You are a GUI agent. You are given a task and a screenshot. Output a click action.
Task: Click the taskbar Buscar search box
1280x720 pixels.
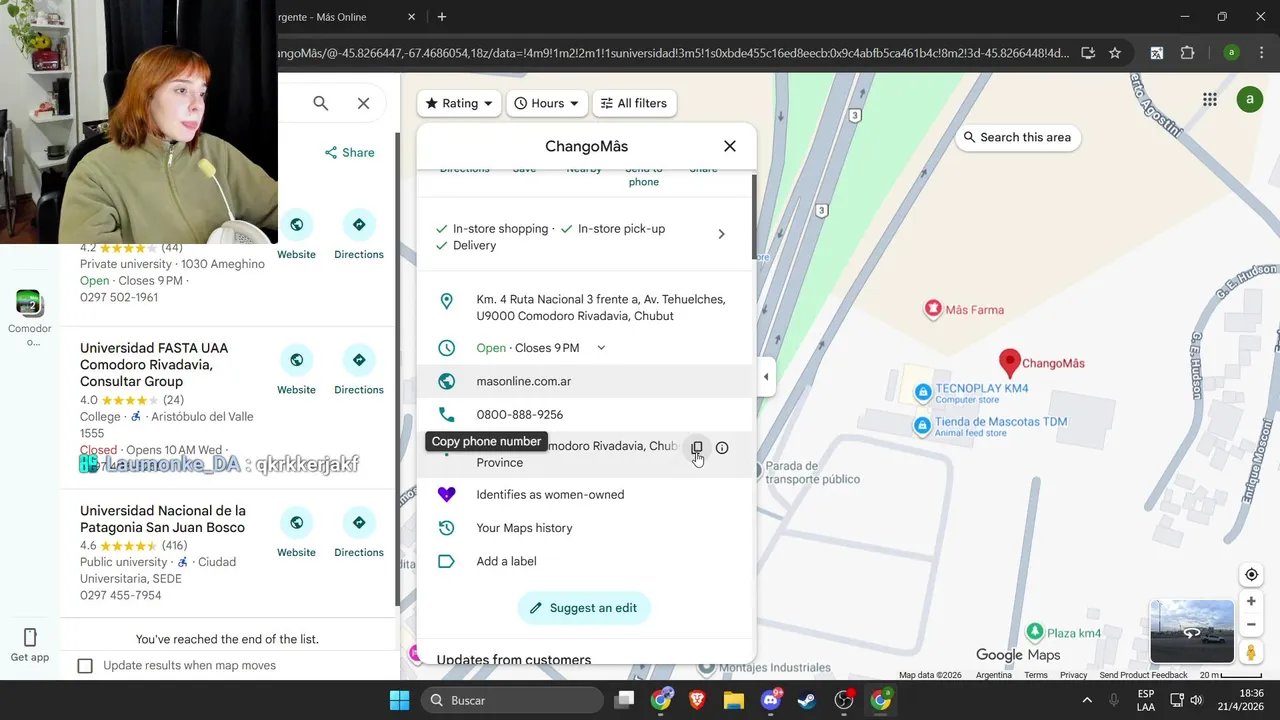click(x=512, y=700)
